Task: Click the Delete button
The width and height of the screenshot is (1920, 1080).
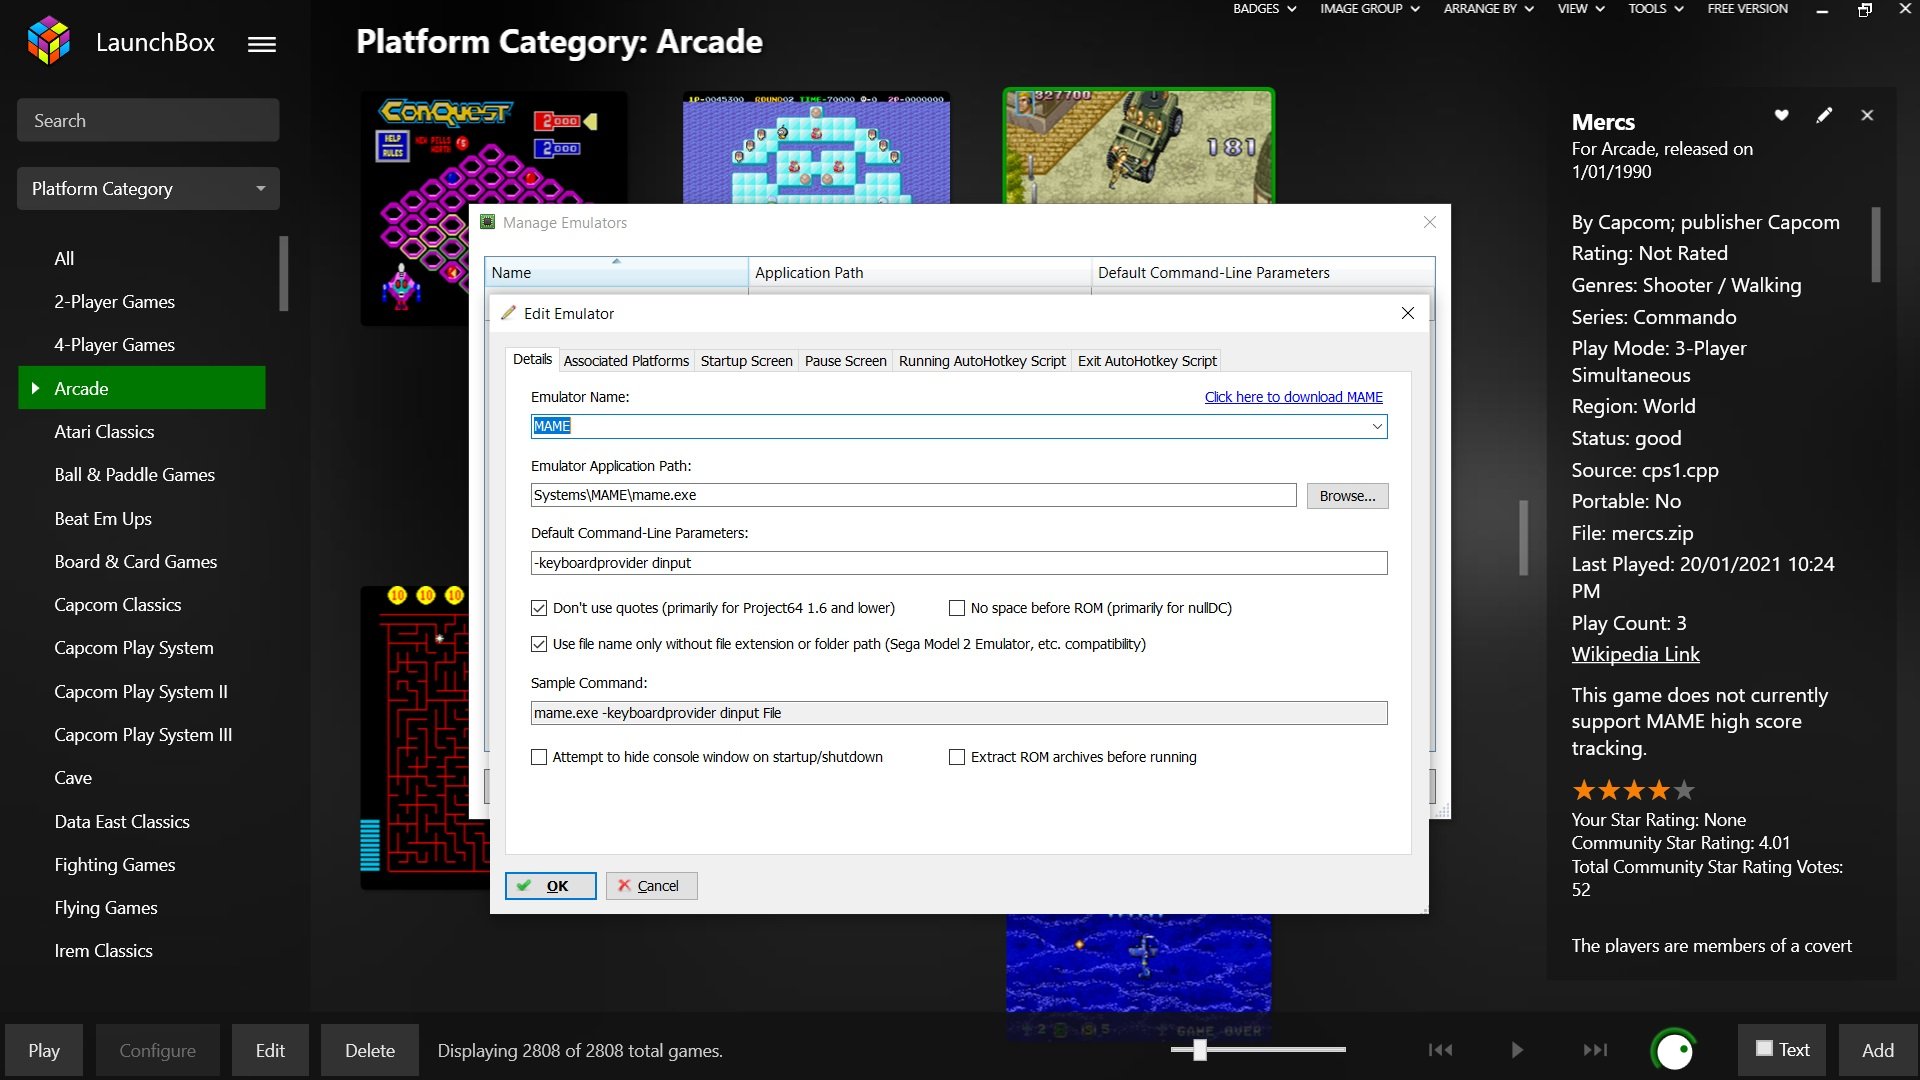Action: [370, 1050]
